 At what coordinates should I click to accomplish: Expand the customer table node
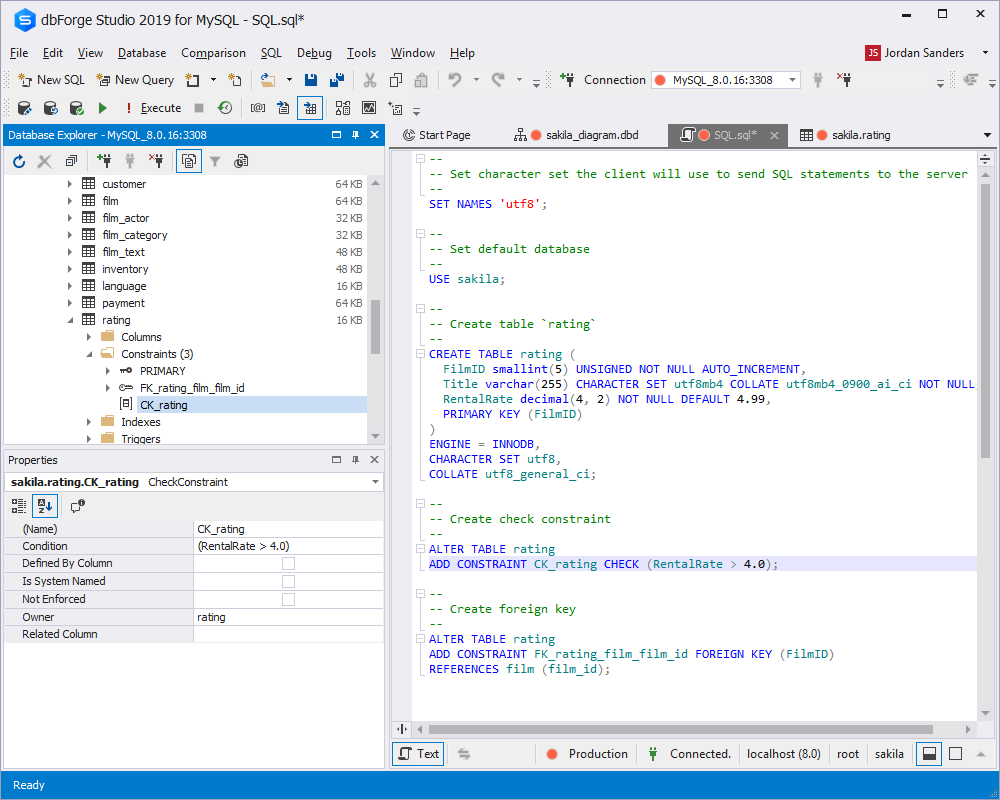coord(69,183)
